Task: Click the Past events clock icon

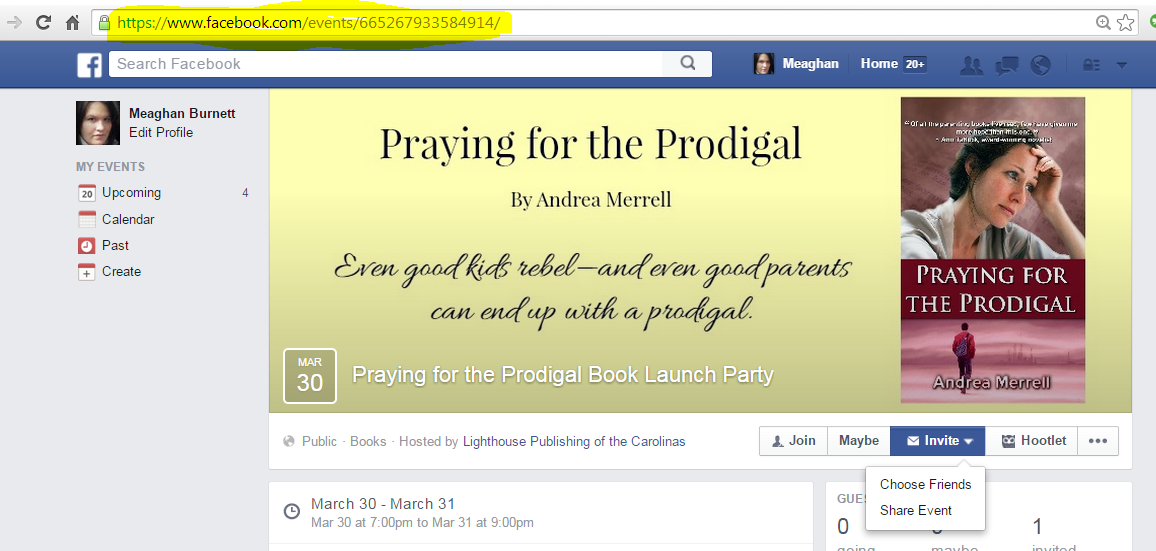Action: [x=87, y=246]
